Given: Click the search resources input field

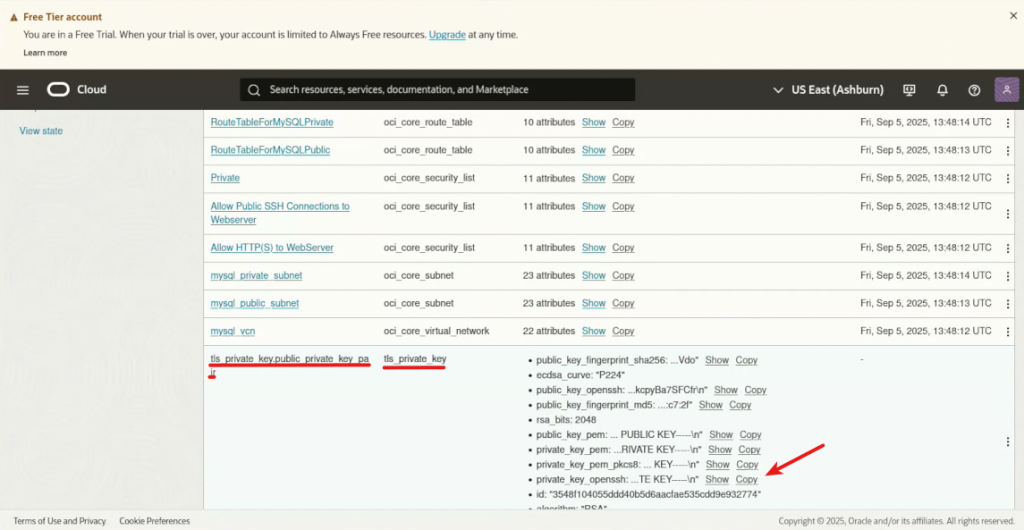Looking at the screenshot, I should point(438,90).
